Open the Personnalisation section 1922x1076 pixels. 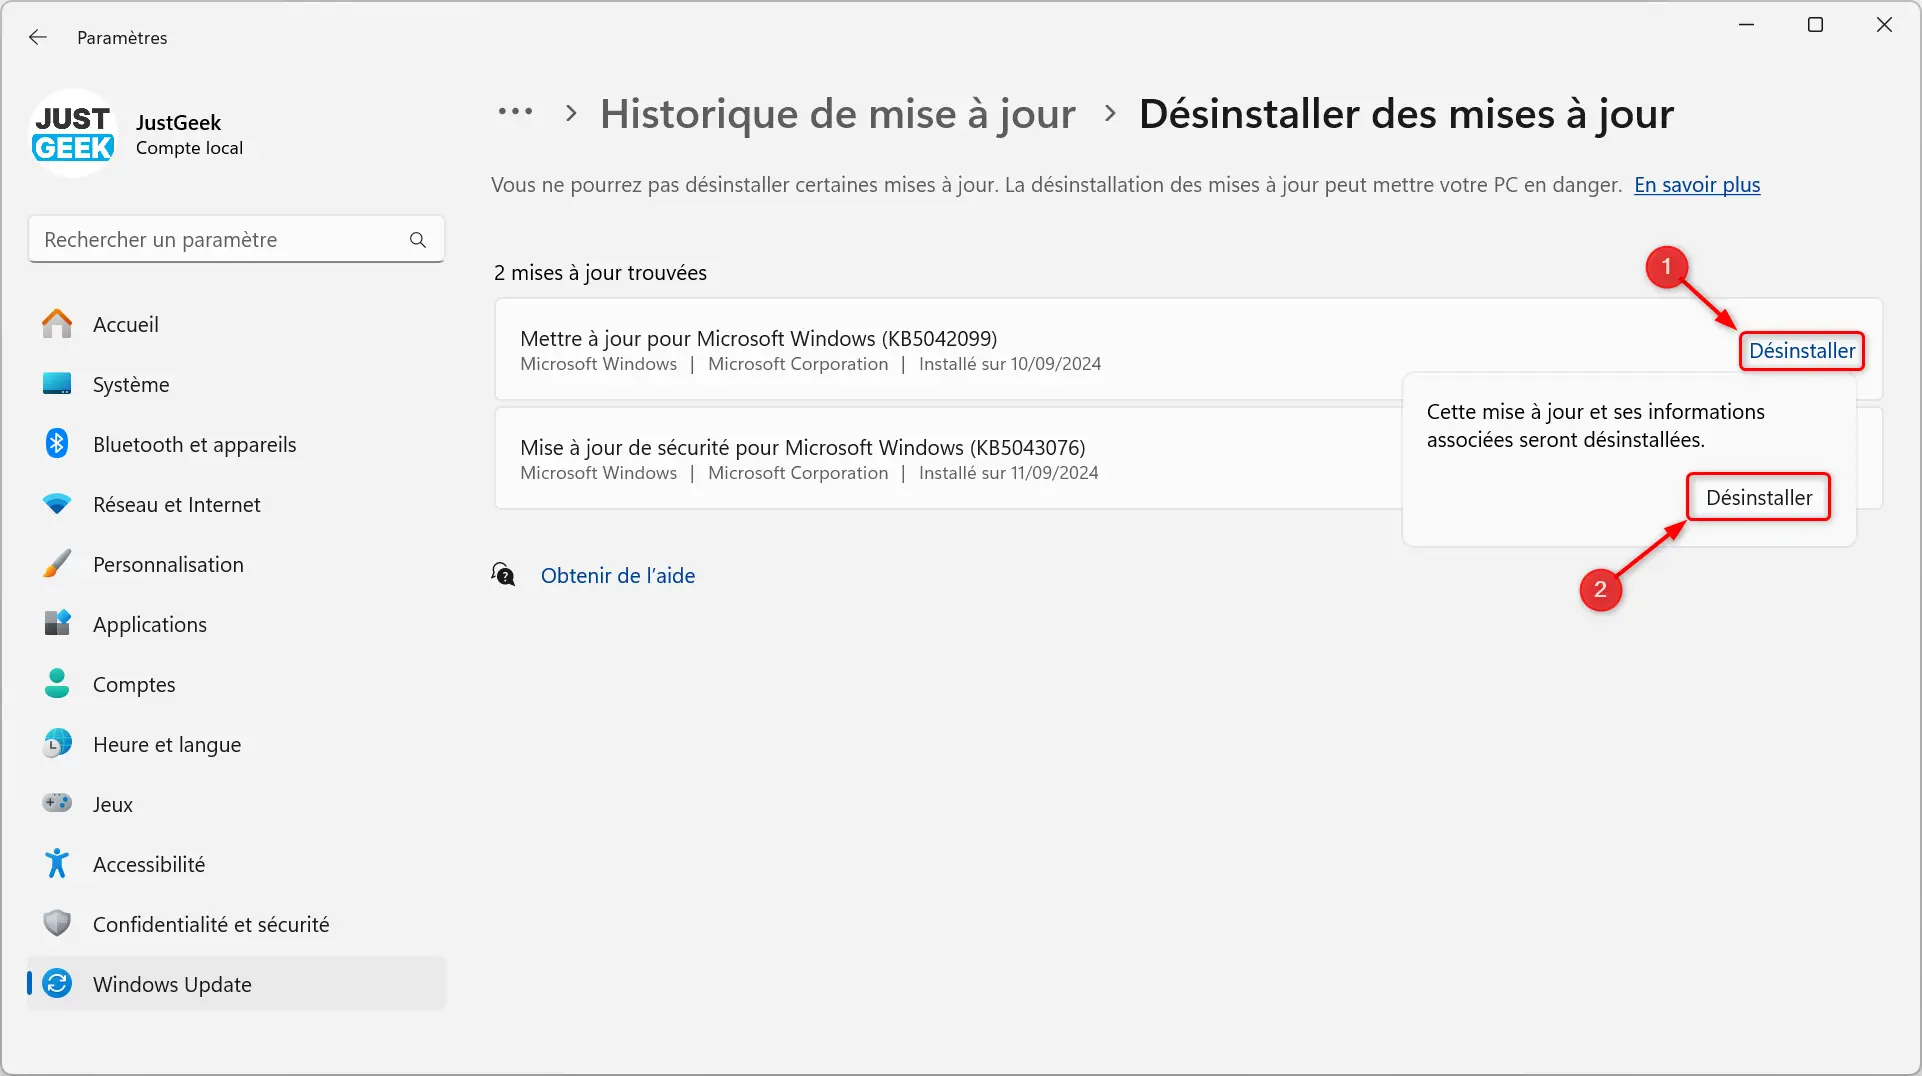[x=168, y=564]
